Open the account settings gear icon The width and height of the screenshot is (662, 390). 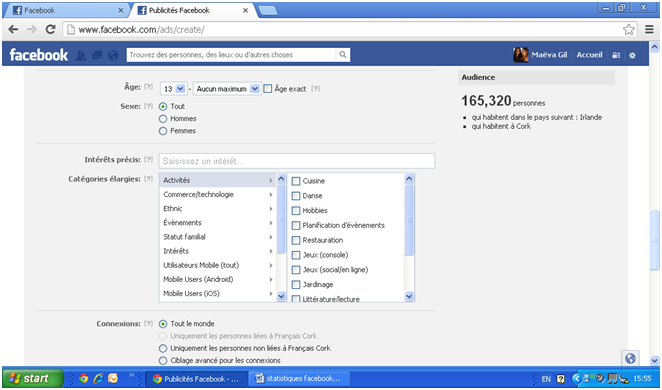tap(632, 55)
